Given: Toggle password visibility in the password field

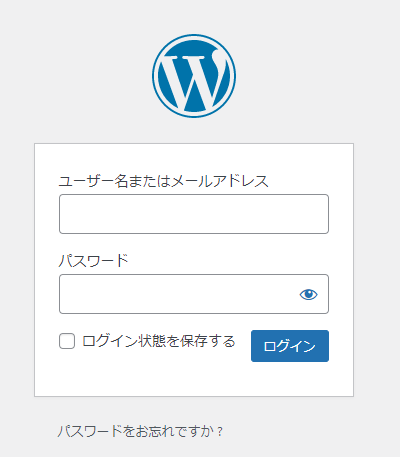Looking at the screenshot, I should pos(308,294).
